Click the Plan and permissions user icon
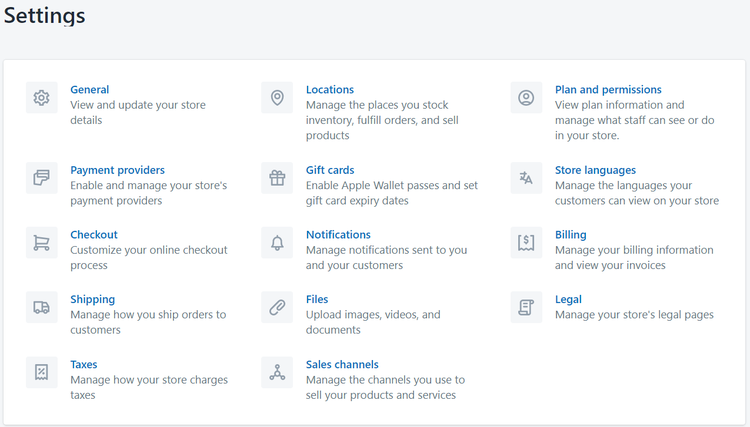The image size is (750, 427). pyautogui.click(x=526, y=98)
